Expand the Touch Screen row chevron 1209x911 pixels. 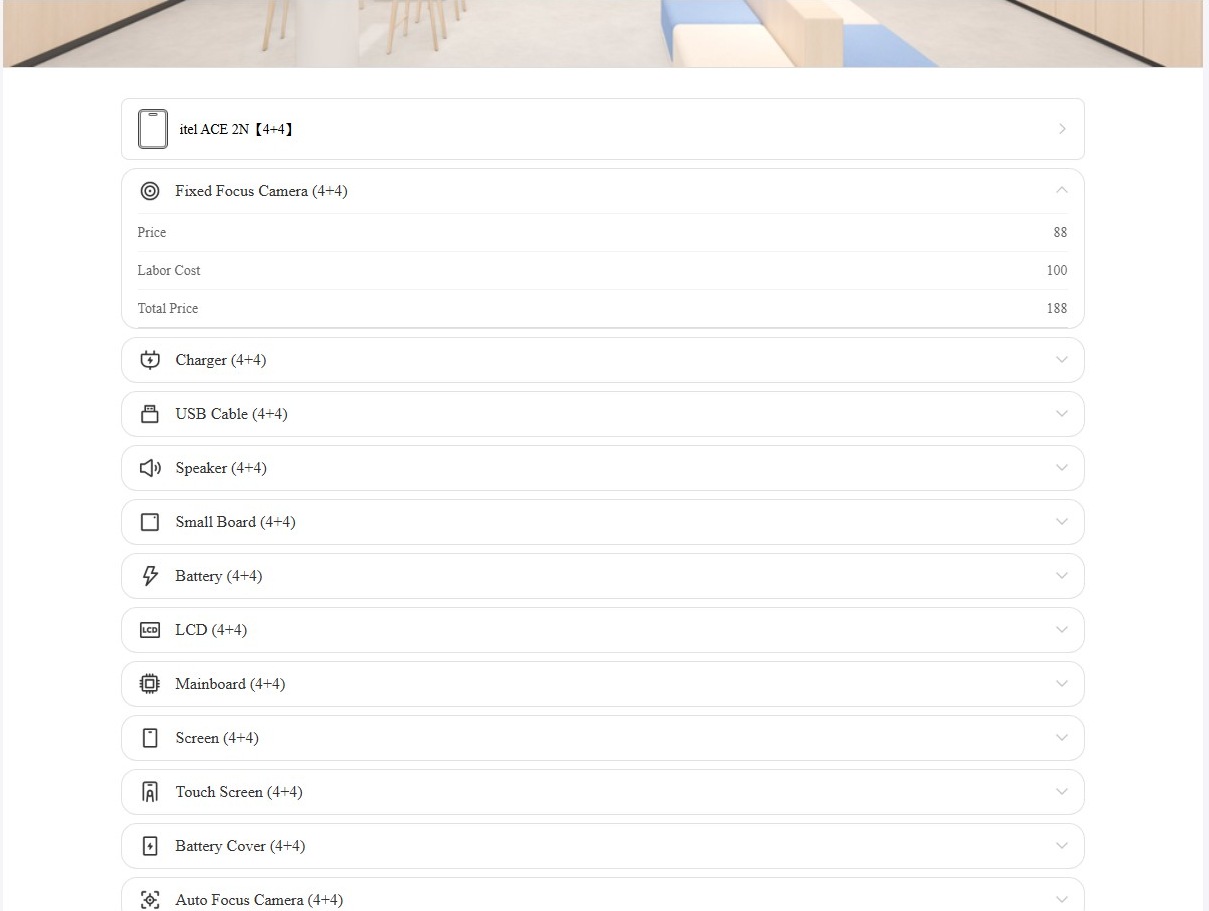coord(1062,792)
